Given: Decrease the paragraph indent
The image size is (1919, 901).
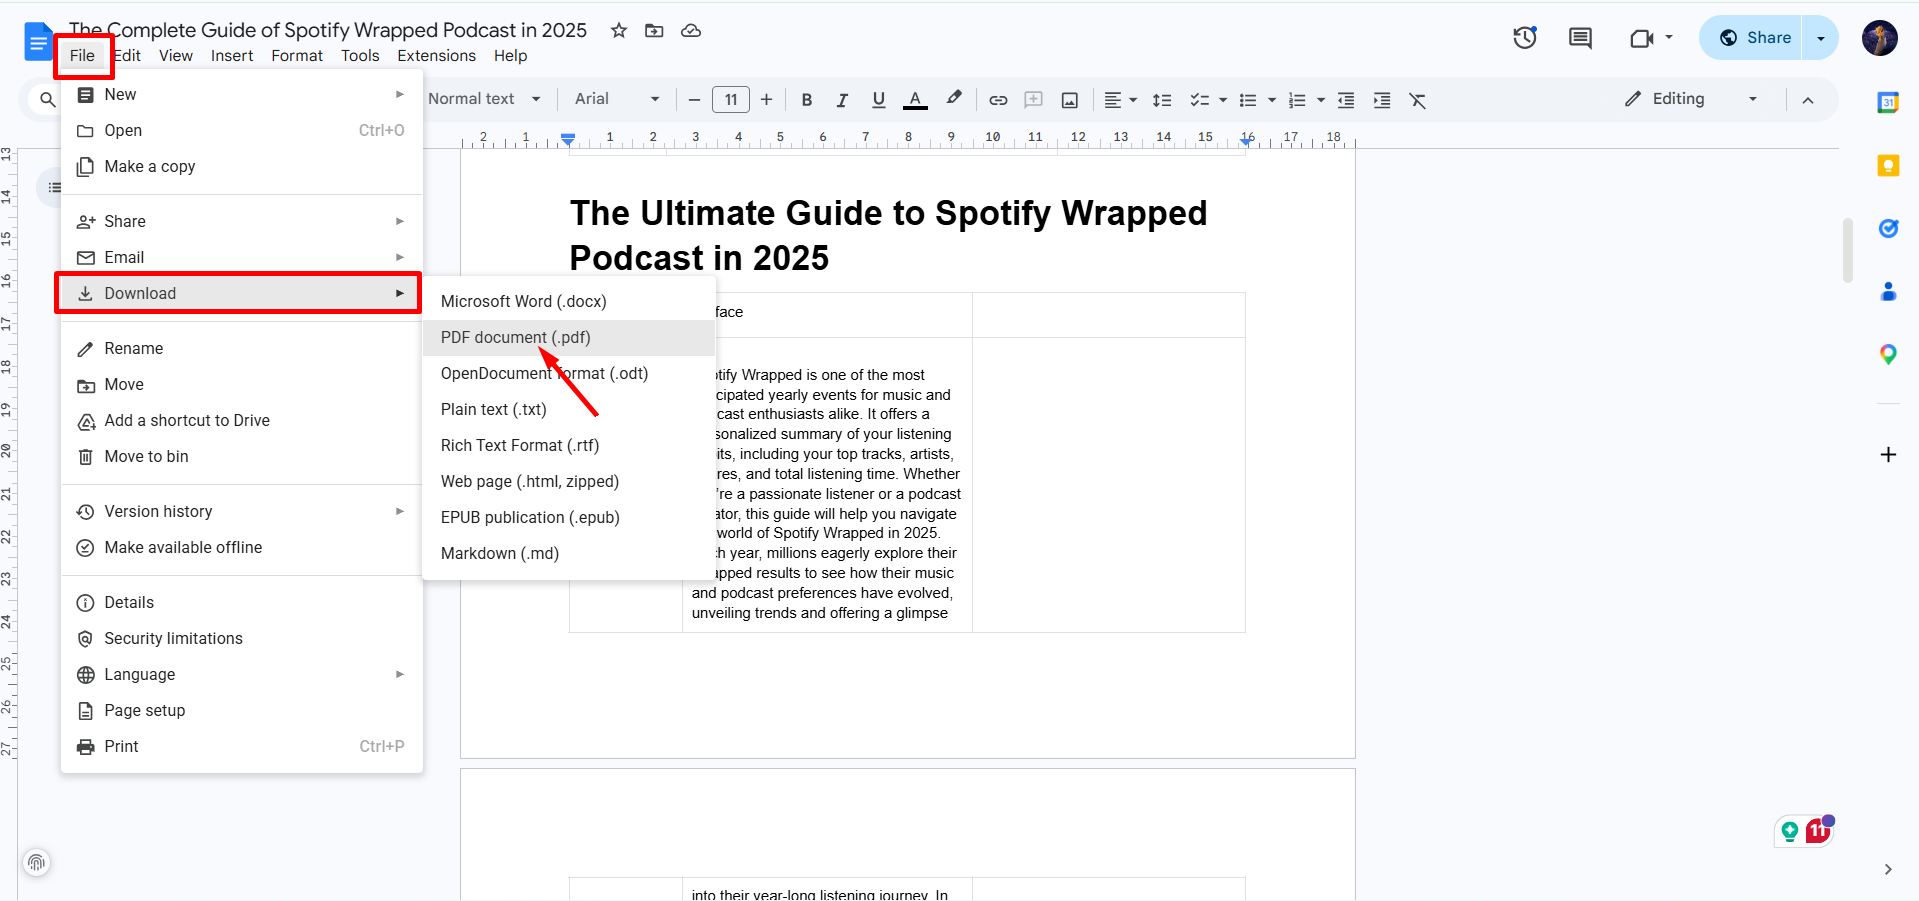Looking at the screenshot, I should coord(1346,99).
